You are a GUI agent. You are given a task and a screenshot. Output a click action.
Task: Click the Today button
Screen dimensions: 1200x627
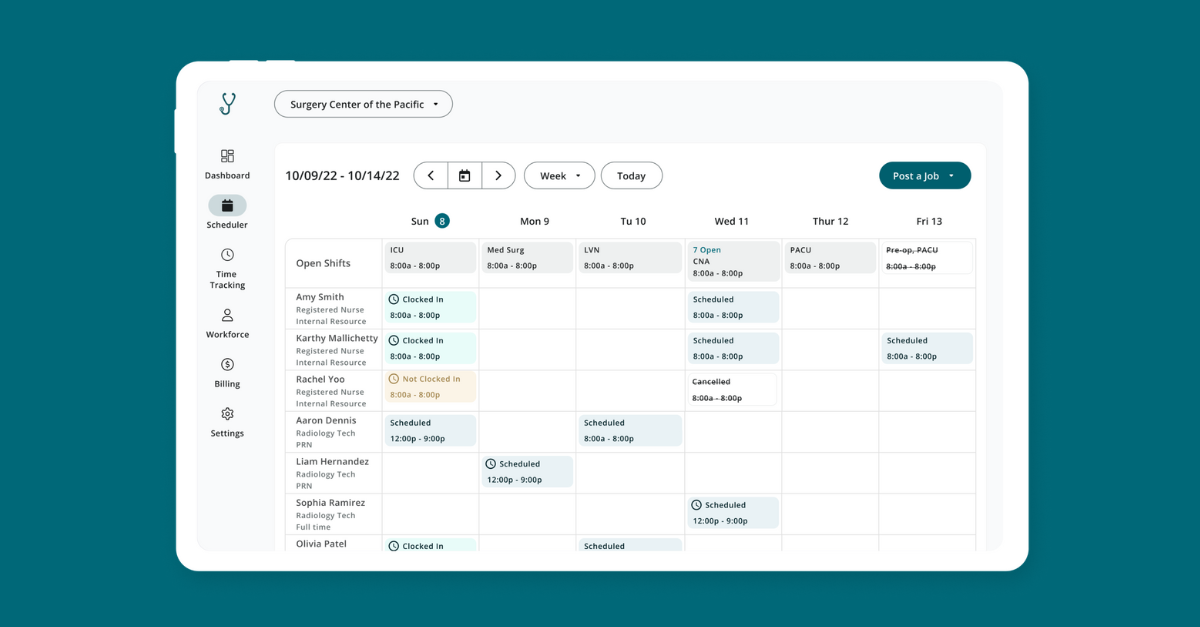pyautogui.click(x=631, y=175)
